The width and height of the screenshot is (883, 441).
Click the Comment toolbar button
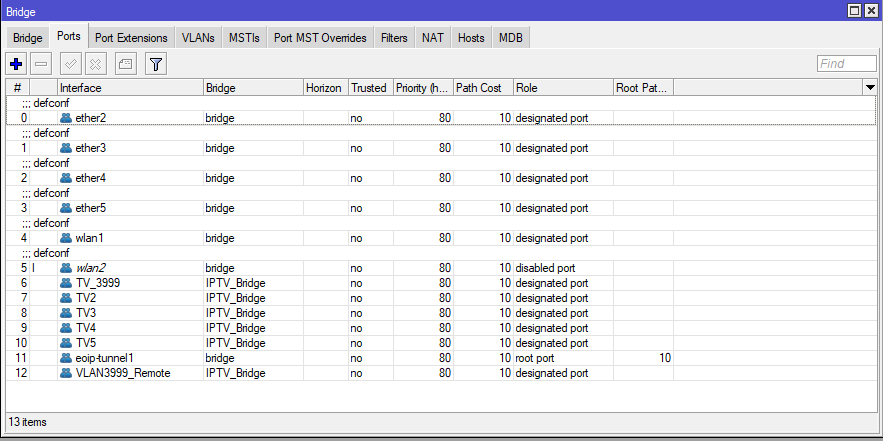coord(125,64)
